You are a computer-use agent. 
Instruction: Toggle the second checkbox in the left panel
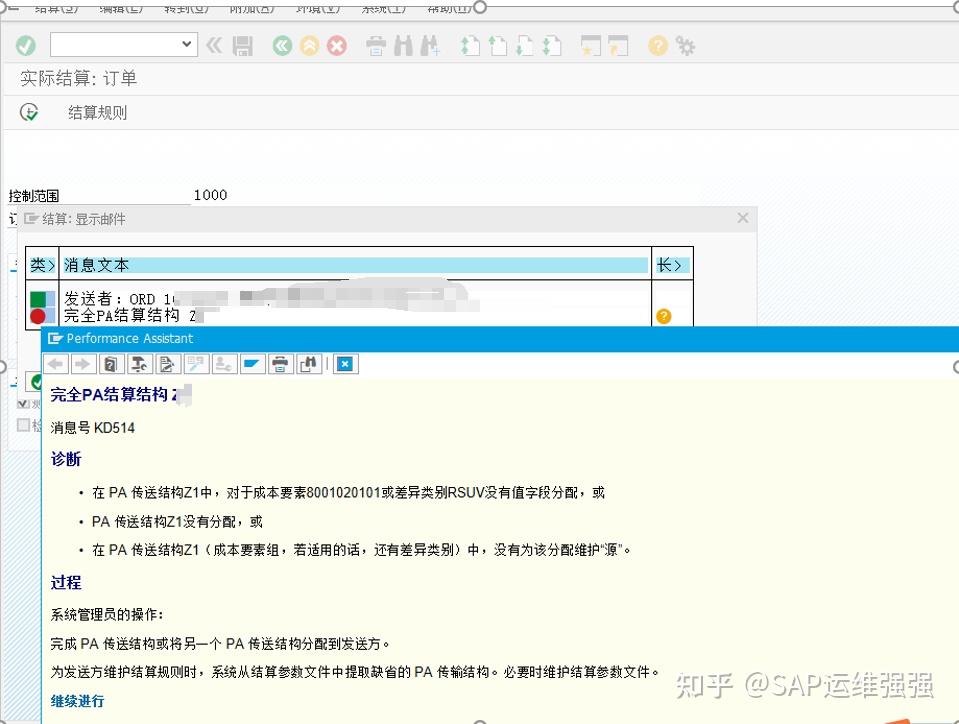[x=23, y=426]
